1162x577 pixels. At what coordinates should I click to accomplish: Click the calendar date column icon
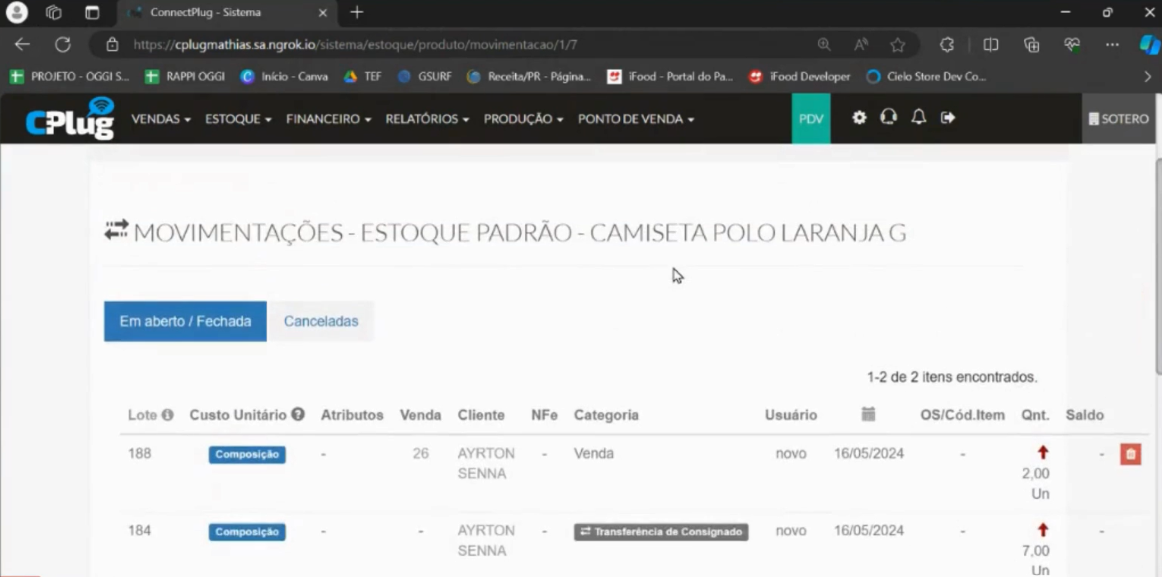click(868, 414)
